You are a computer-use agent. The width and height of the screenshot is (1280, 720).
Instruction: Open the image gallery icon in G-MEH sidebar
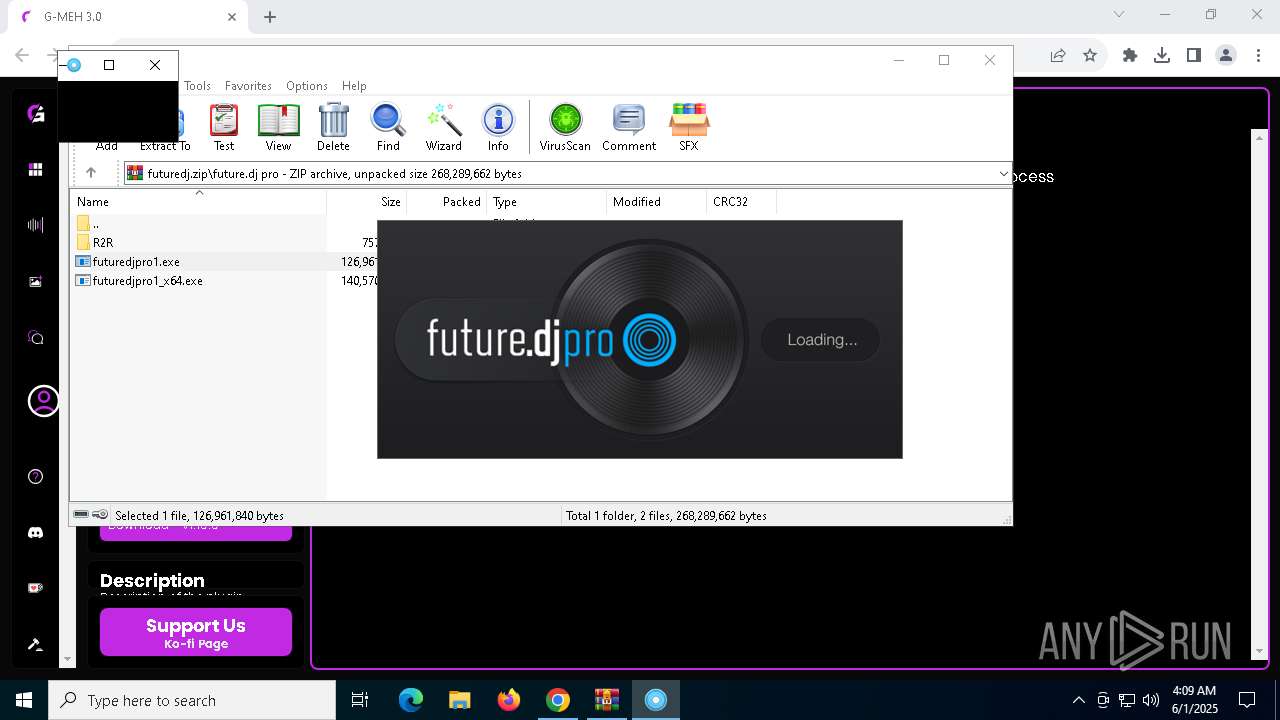[36, 282]
